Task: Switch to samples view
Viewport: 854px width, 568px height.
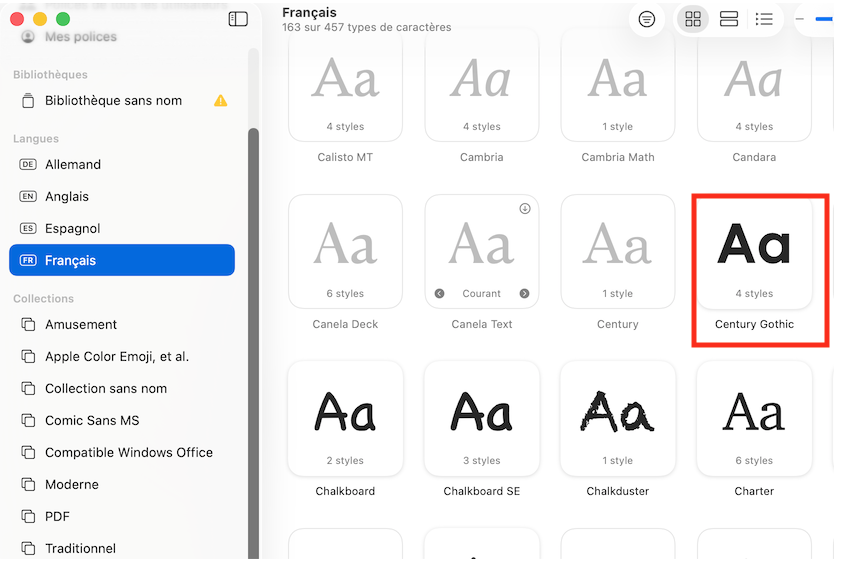Action: [729, 20]
